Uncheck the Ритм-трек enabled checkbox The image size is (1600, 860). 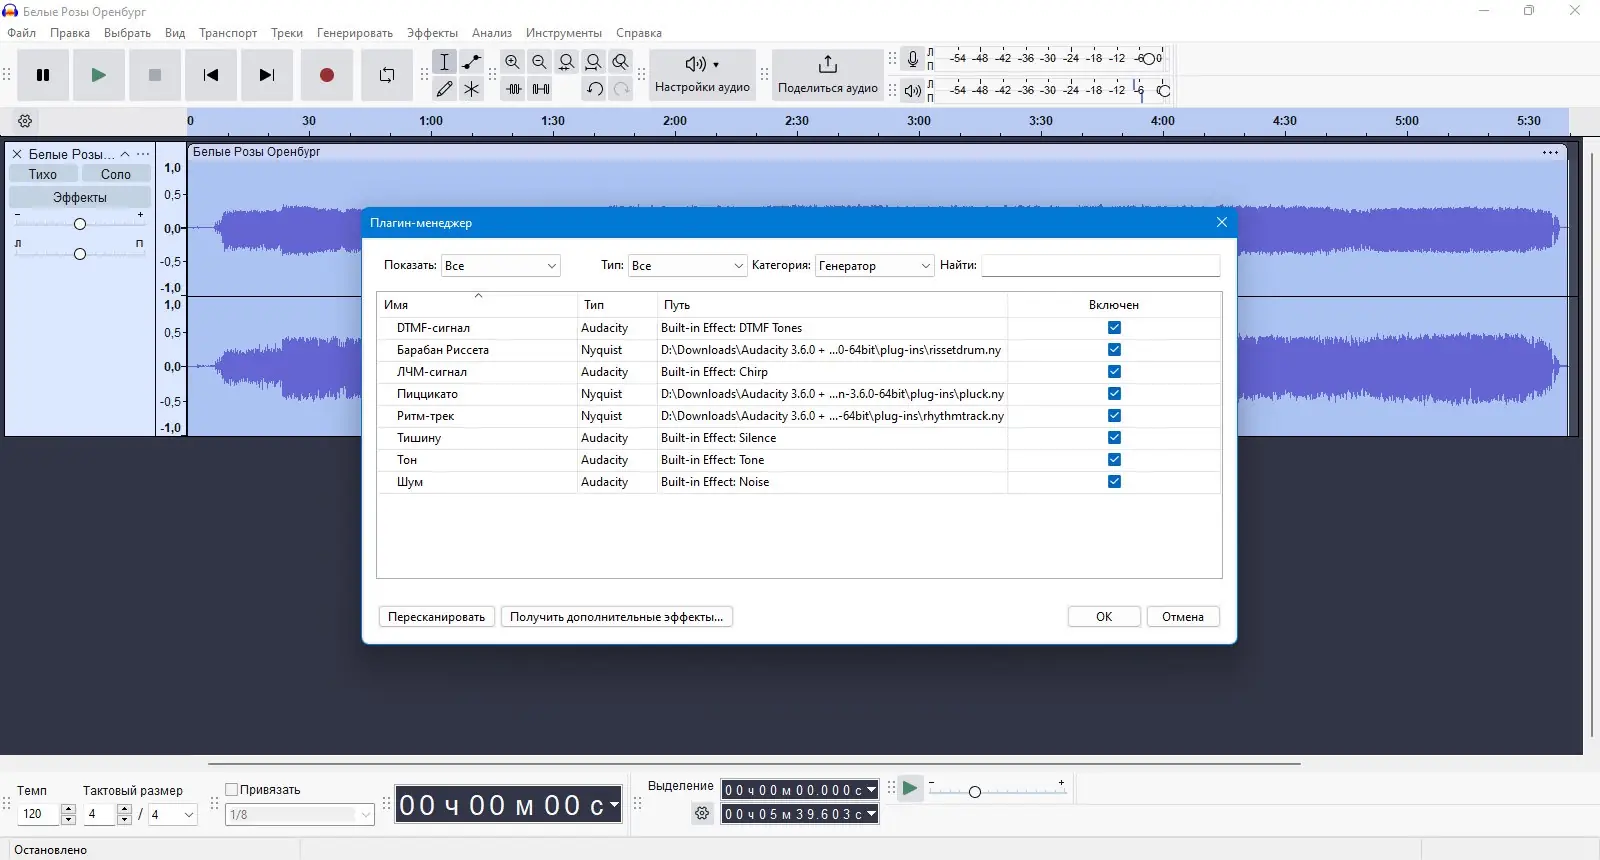[x=1114, y=416]
